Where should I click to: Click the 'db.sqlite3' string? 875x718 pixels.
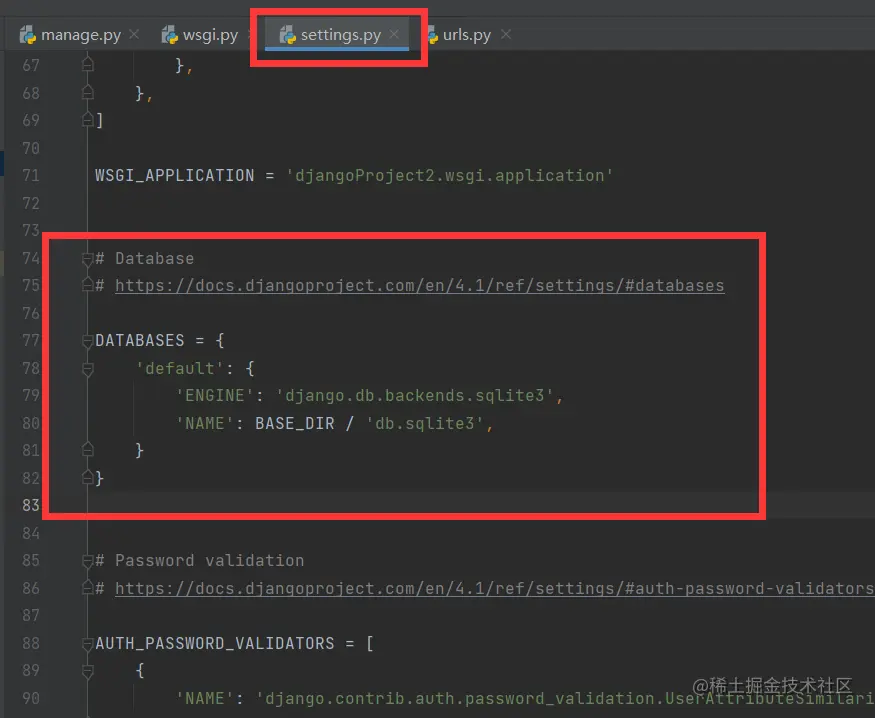425,423
